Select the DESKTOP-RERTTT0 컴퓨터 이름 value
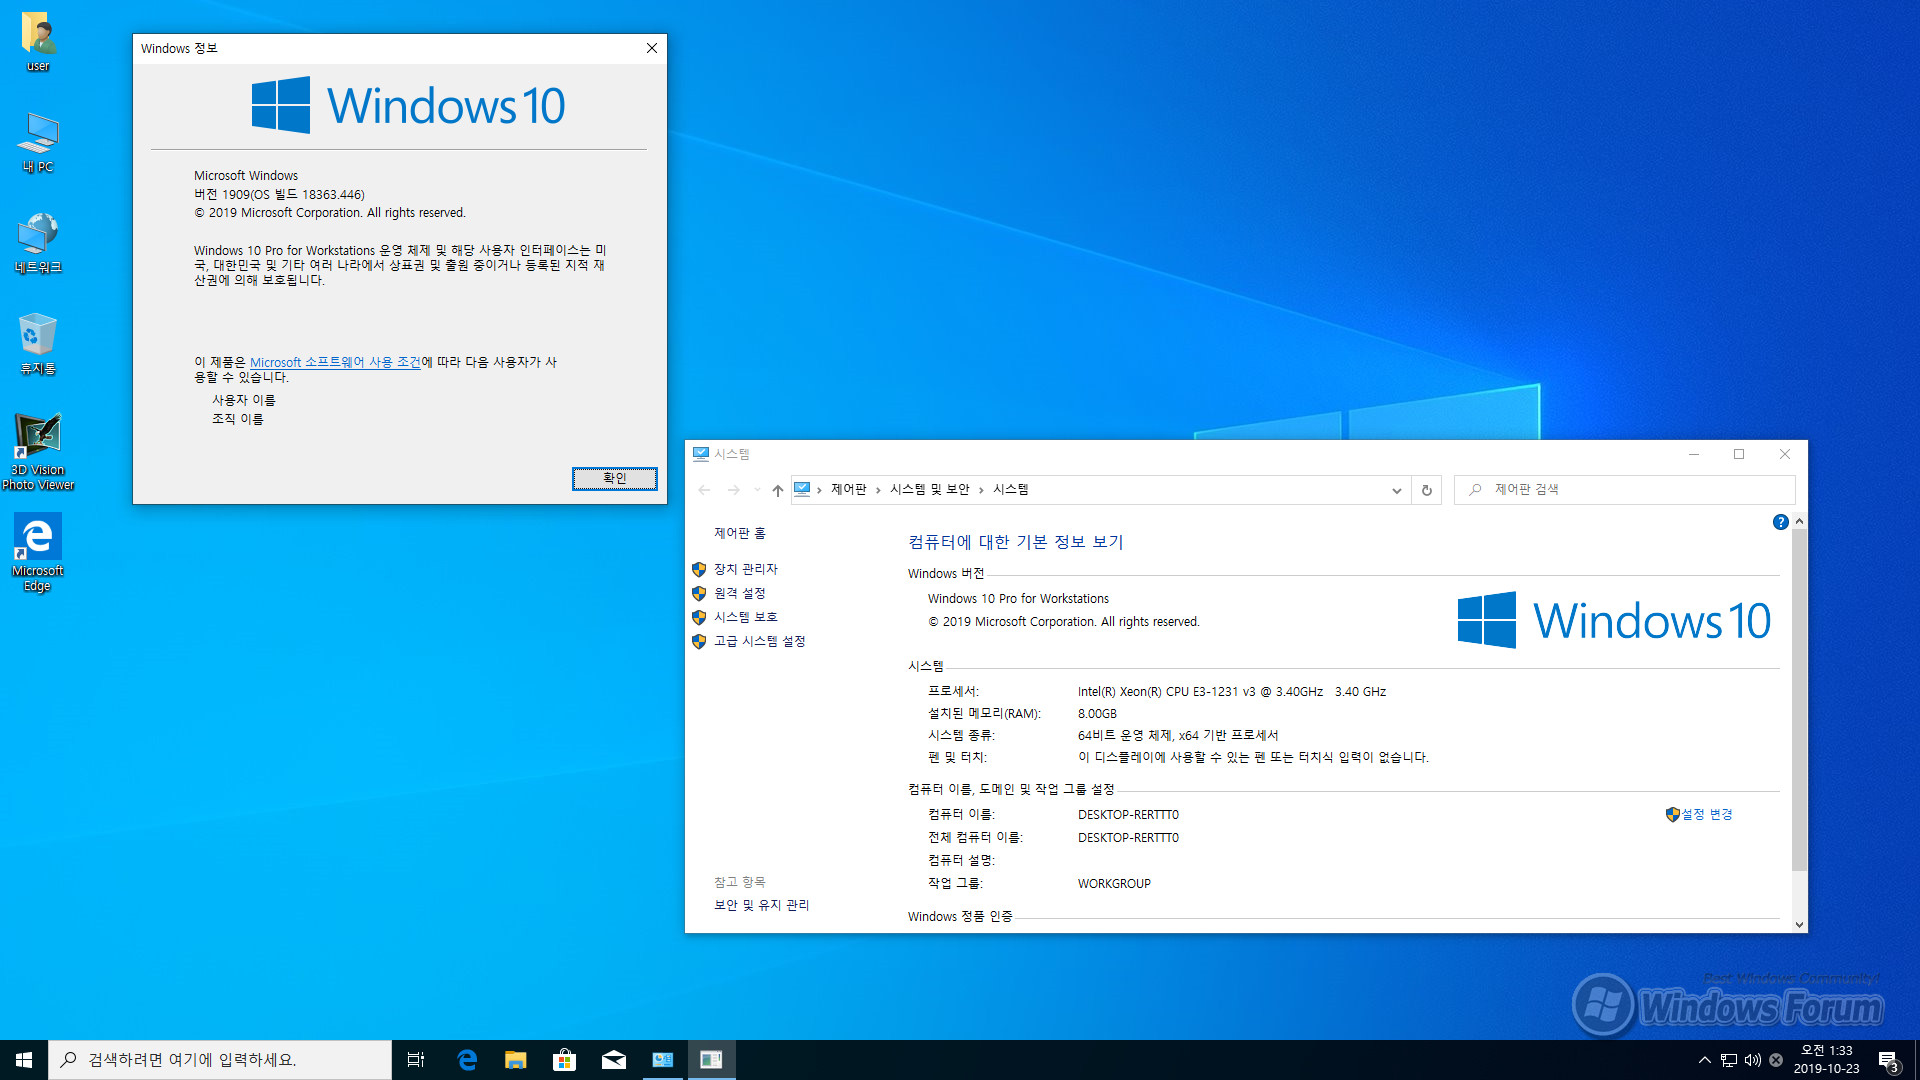1920x1080 pixels. 1128,815
